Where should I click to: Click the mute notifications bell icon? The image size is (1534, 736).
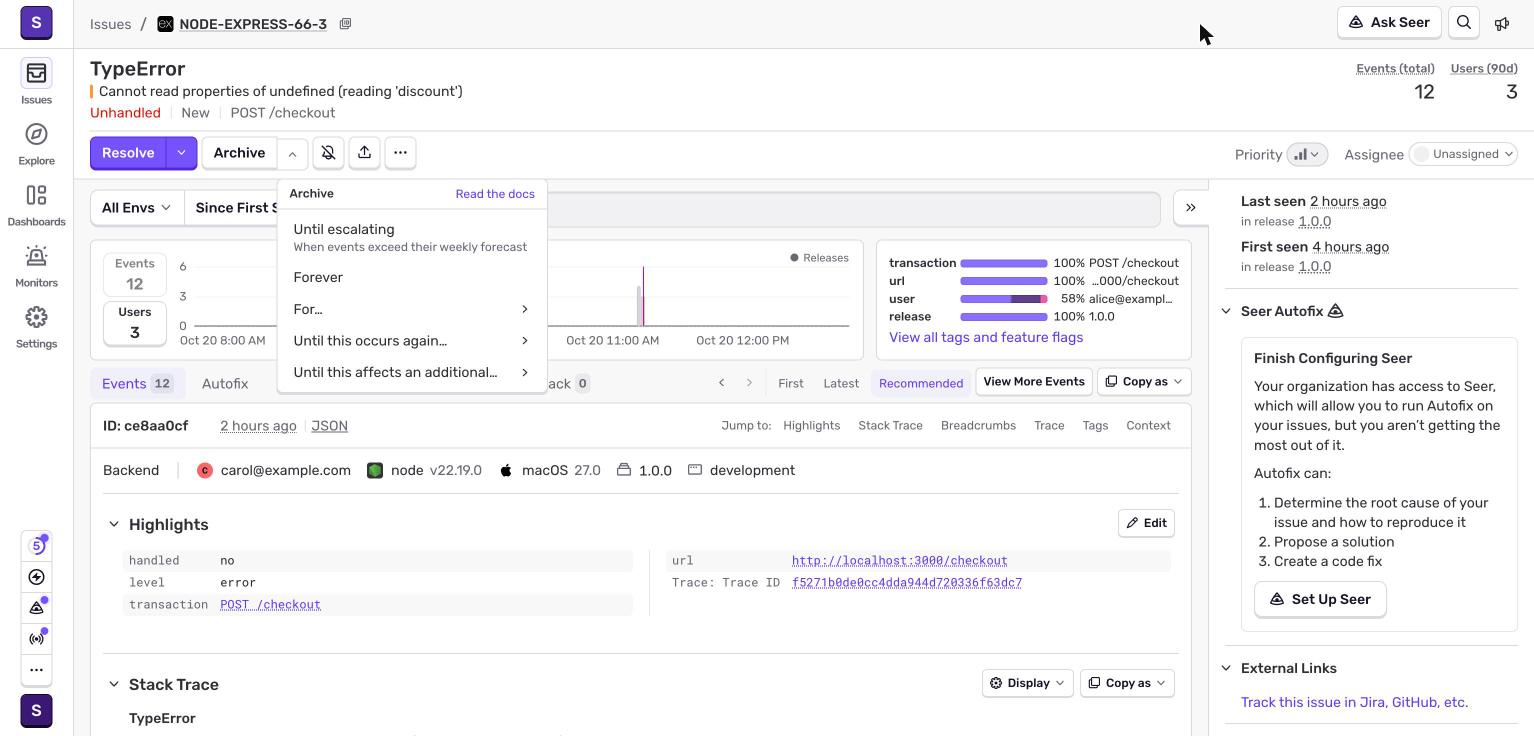coord(328,152)
